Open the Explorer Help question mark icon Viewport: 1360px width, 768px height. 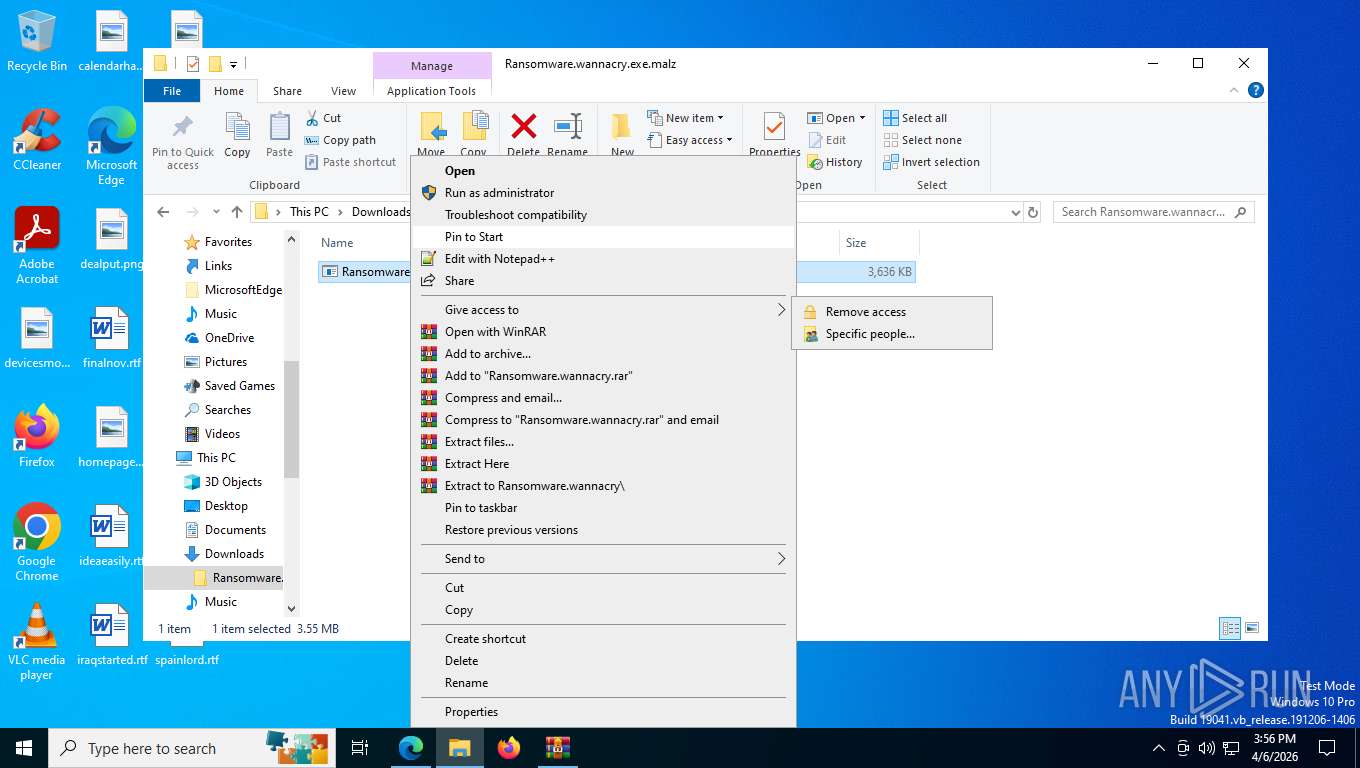1256,90
